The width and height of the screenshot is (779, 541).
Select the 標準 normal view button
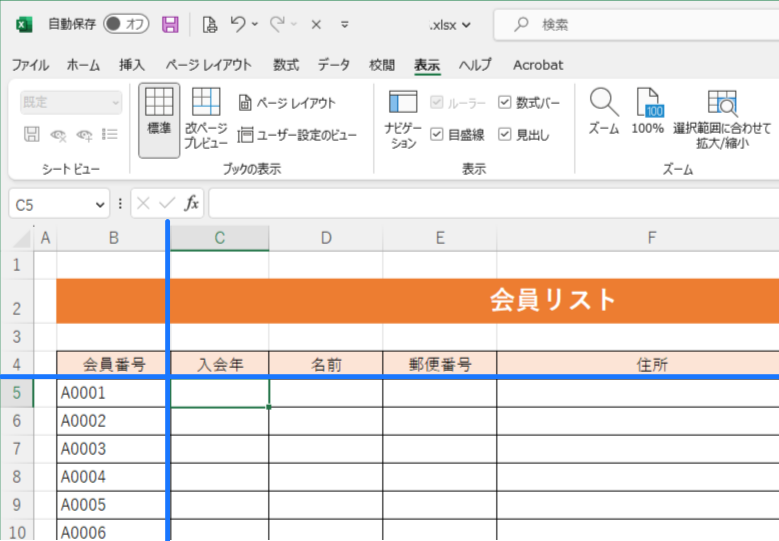(159, 112)
